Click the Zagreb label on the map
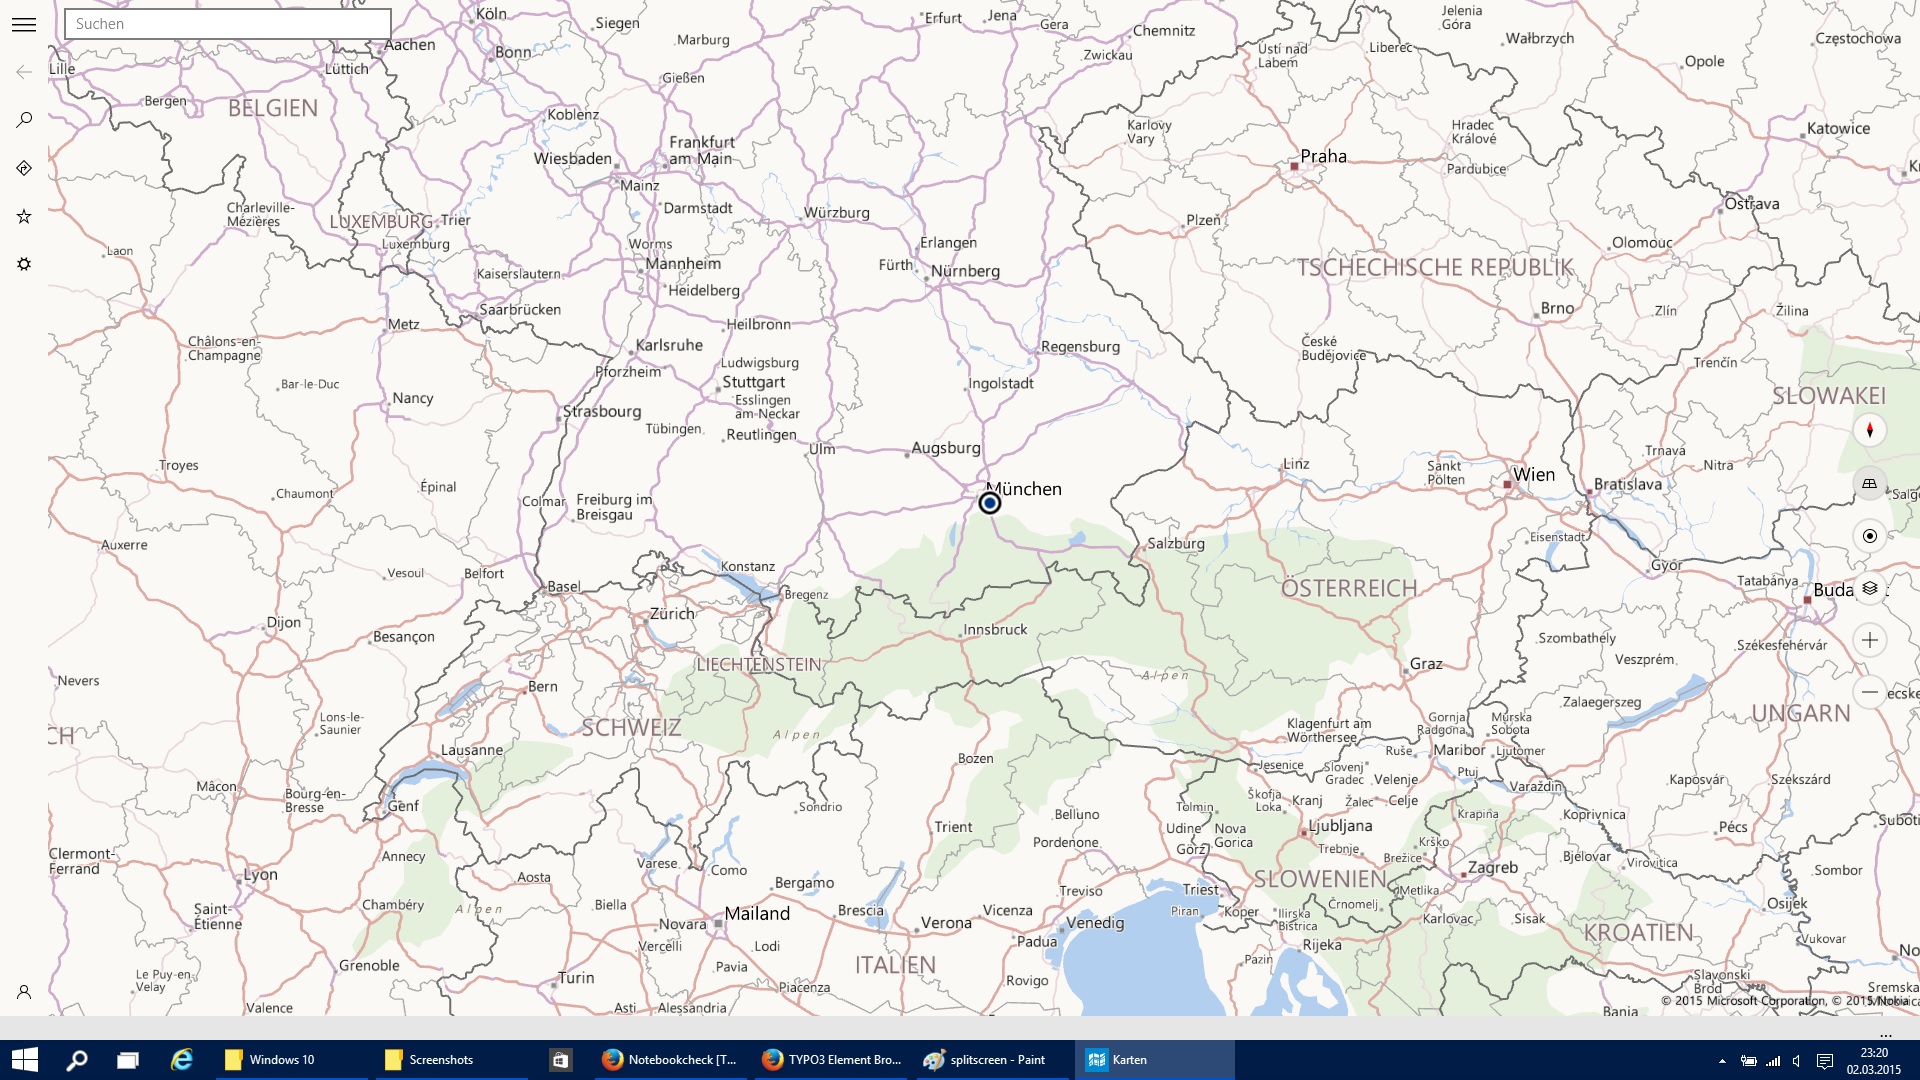The image size is (1920, 1080). pyautogui.click(x=1493, y=868)
